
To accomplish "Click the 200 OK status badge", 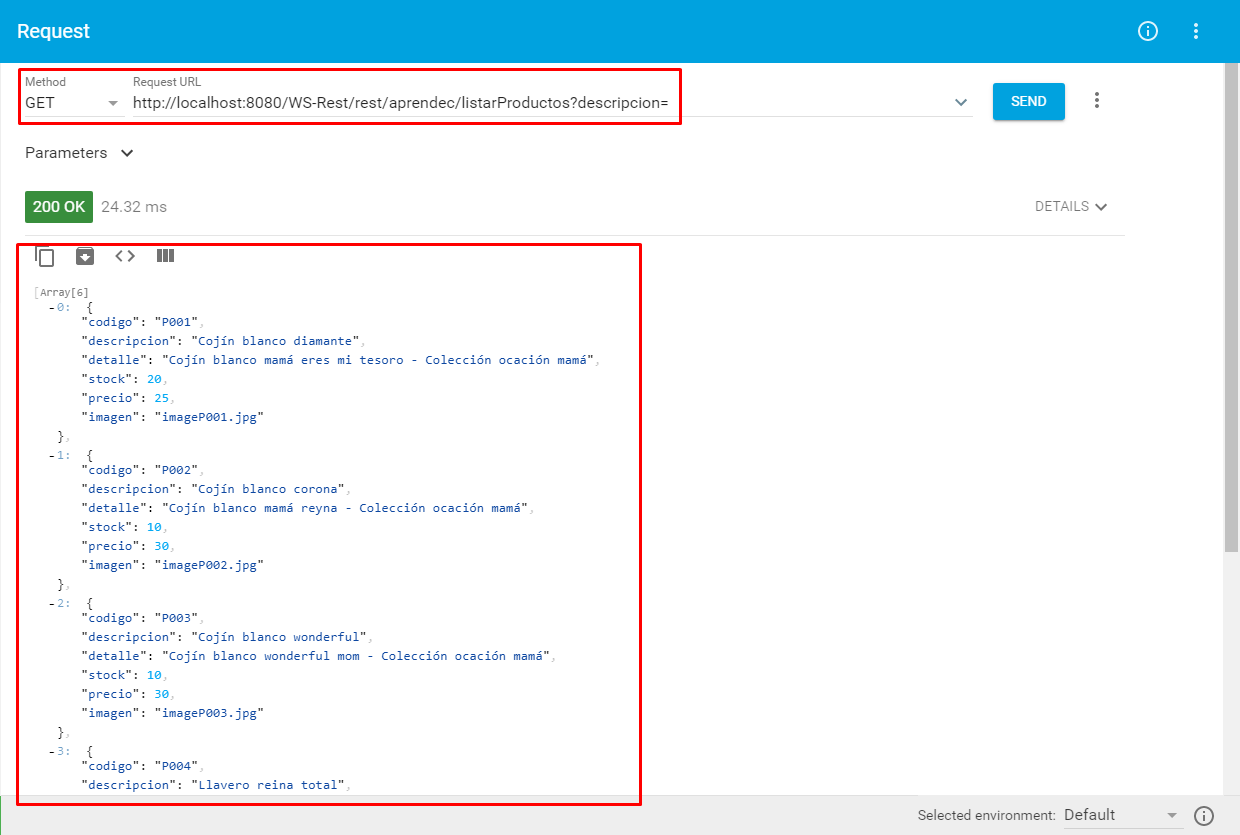I will pos(58,206).
